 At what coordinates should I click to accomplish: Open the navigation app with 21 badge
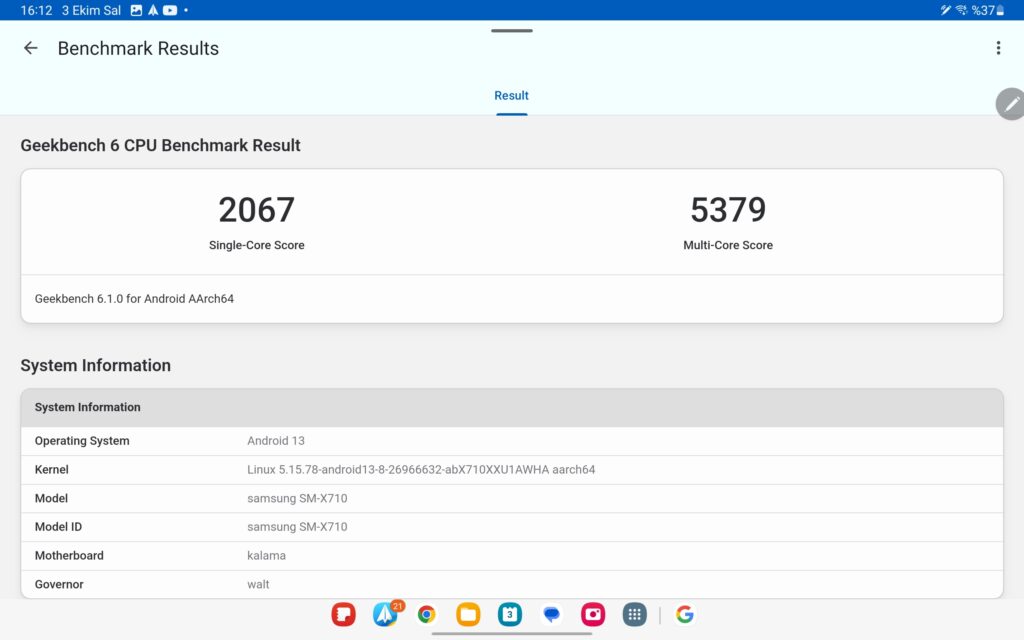click(x=386, y=615)
